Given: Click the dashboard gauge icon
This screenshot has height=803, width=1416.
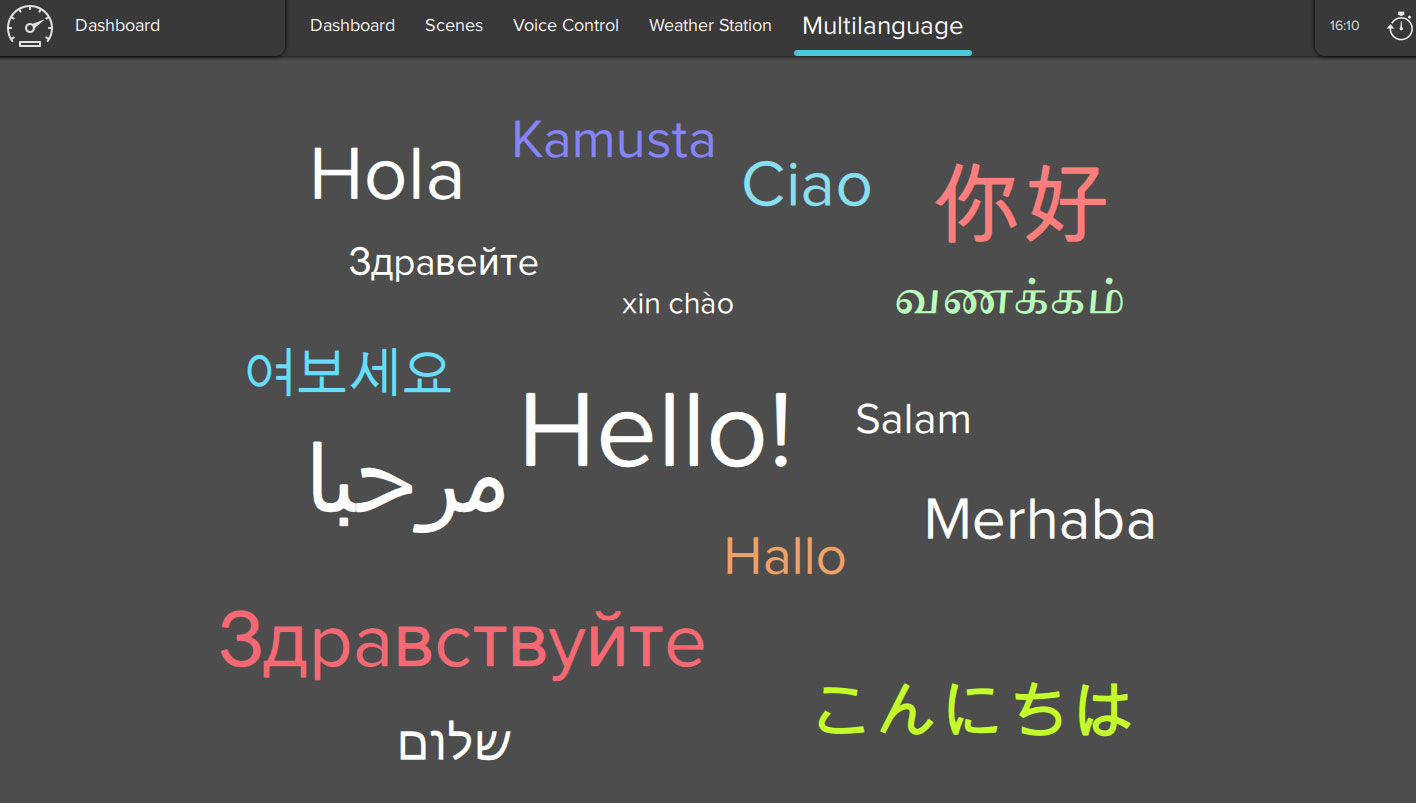Looking at the screenshot, I should tap(30, 26).
